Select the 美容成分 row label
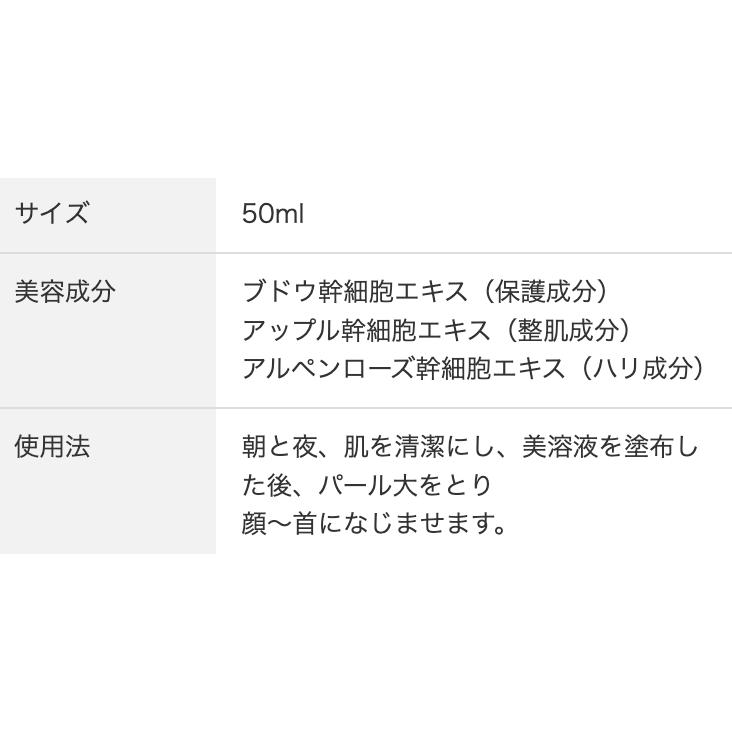 coord(65,292)
